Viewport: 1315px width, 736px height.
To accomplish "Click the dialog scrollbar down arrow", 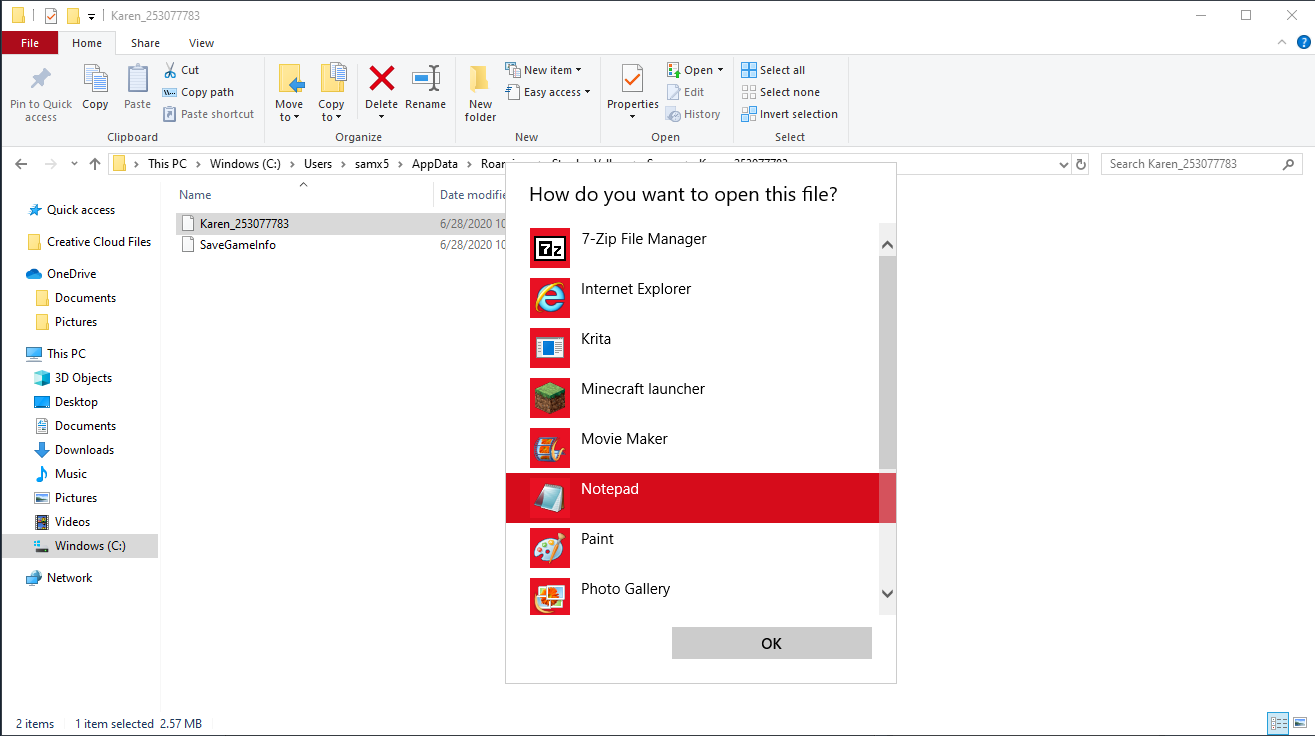I will click(x=887, y=594).
